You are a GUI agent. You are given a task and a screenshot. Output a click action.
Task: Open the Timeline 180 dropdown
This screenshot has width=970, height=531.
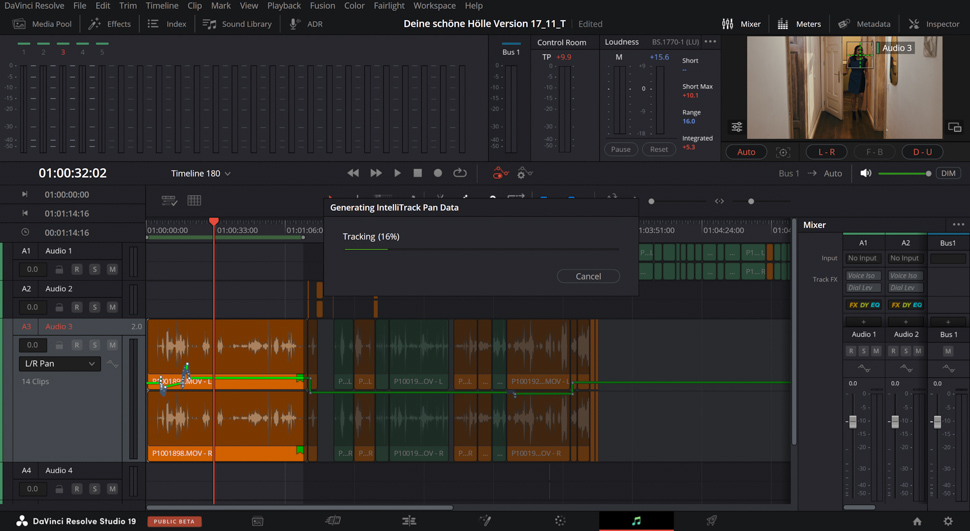(x=200, y=173)
